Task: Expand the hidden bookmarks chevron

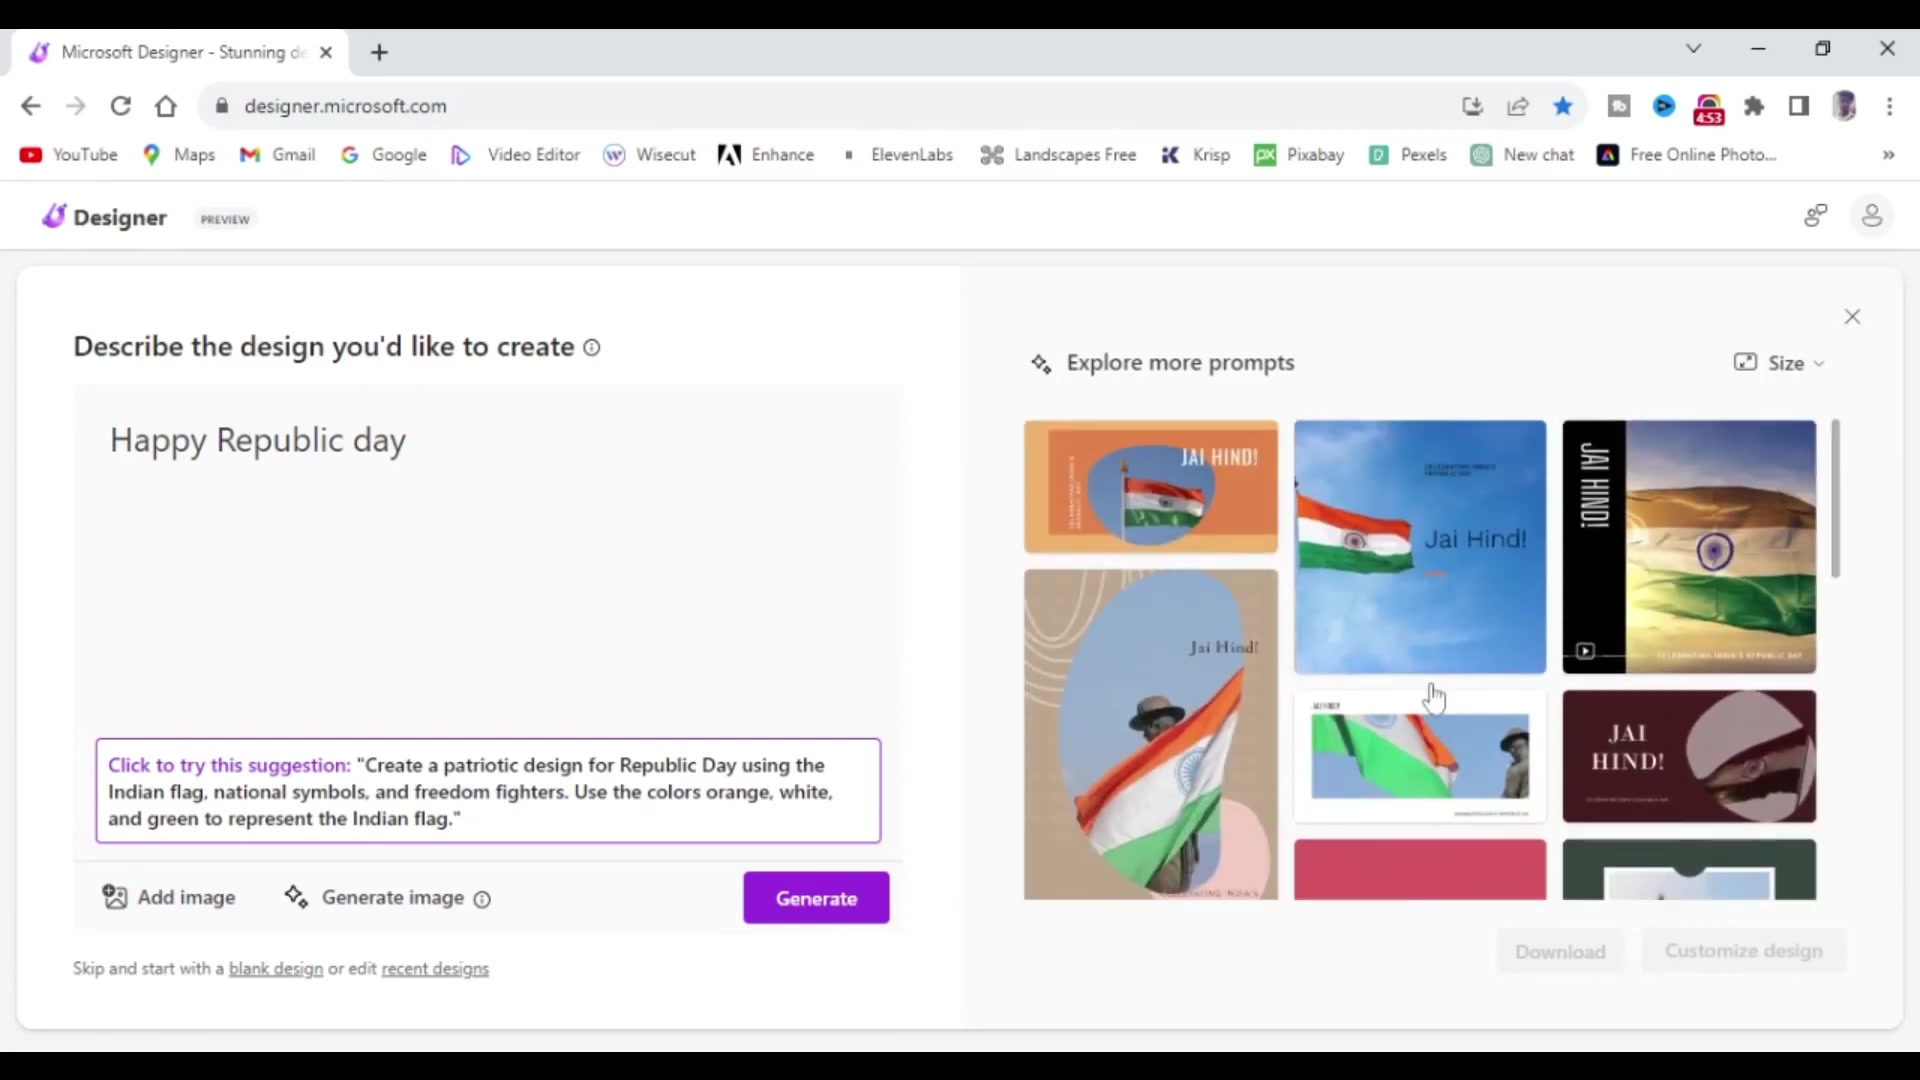Action: click(x=1888, y=155)
